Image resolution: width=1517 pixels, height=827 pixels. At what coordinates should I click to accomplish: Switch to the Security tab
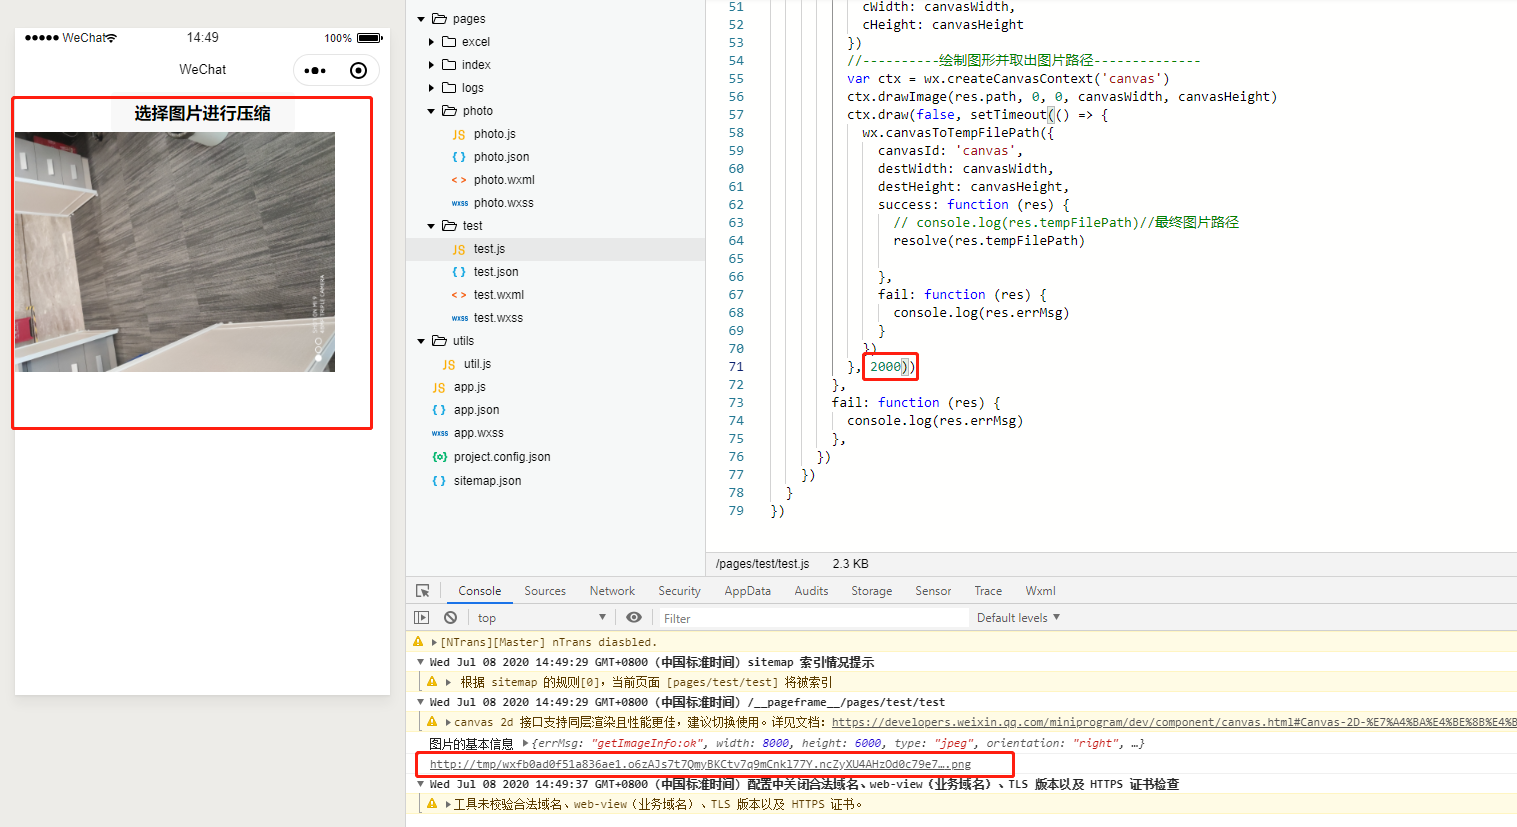point(679,591)
